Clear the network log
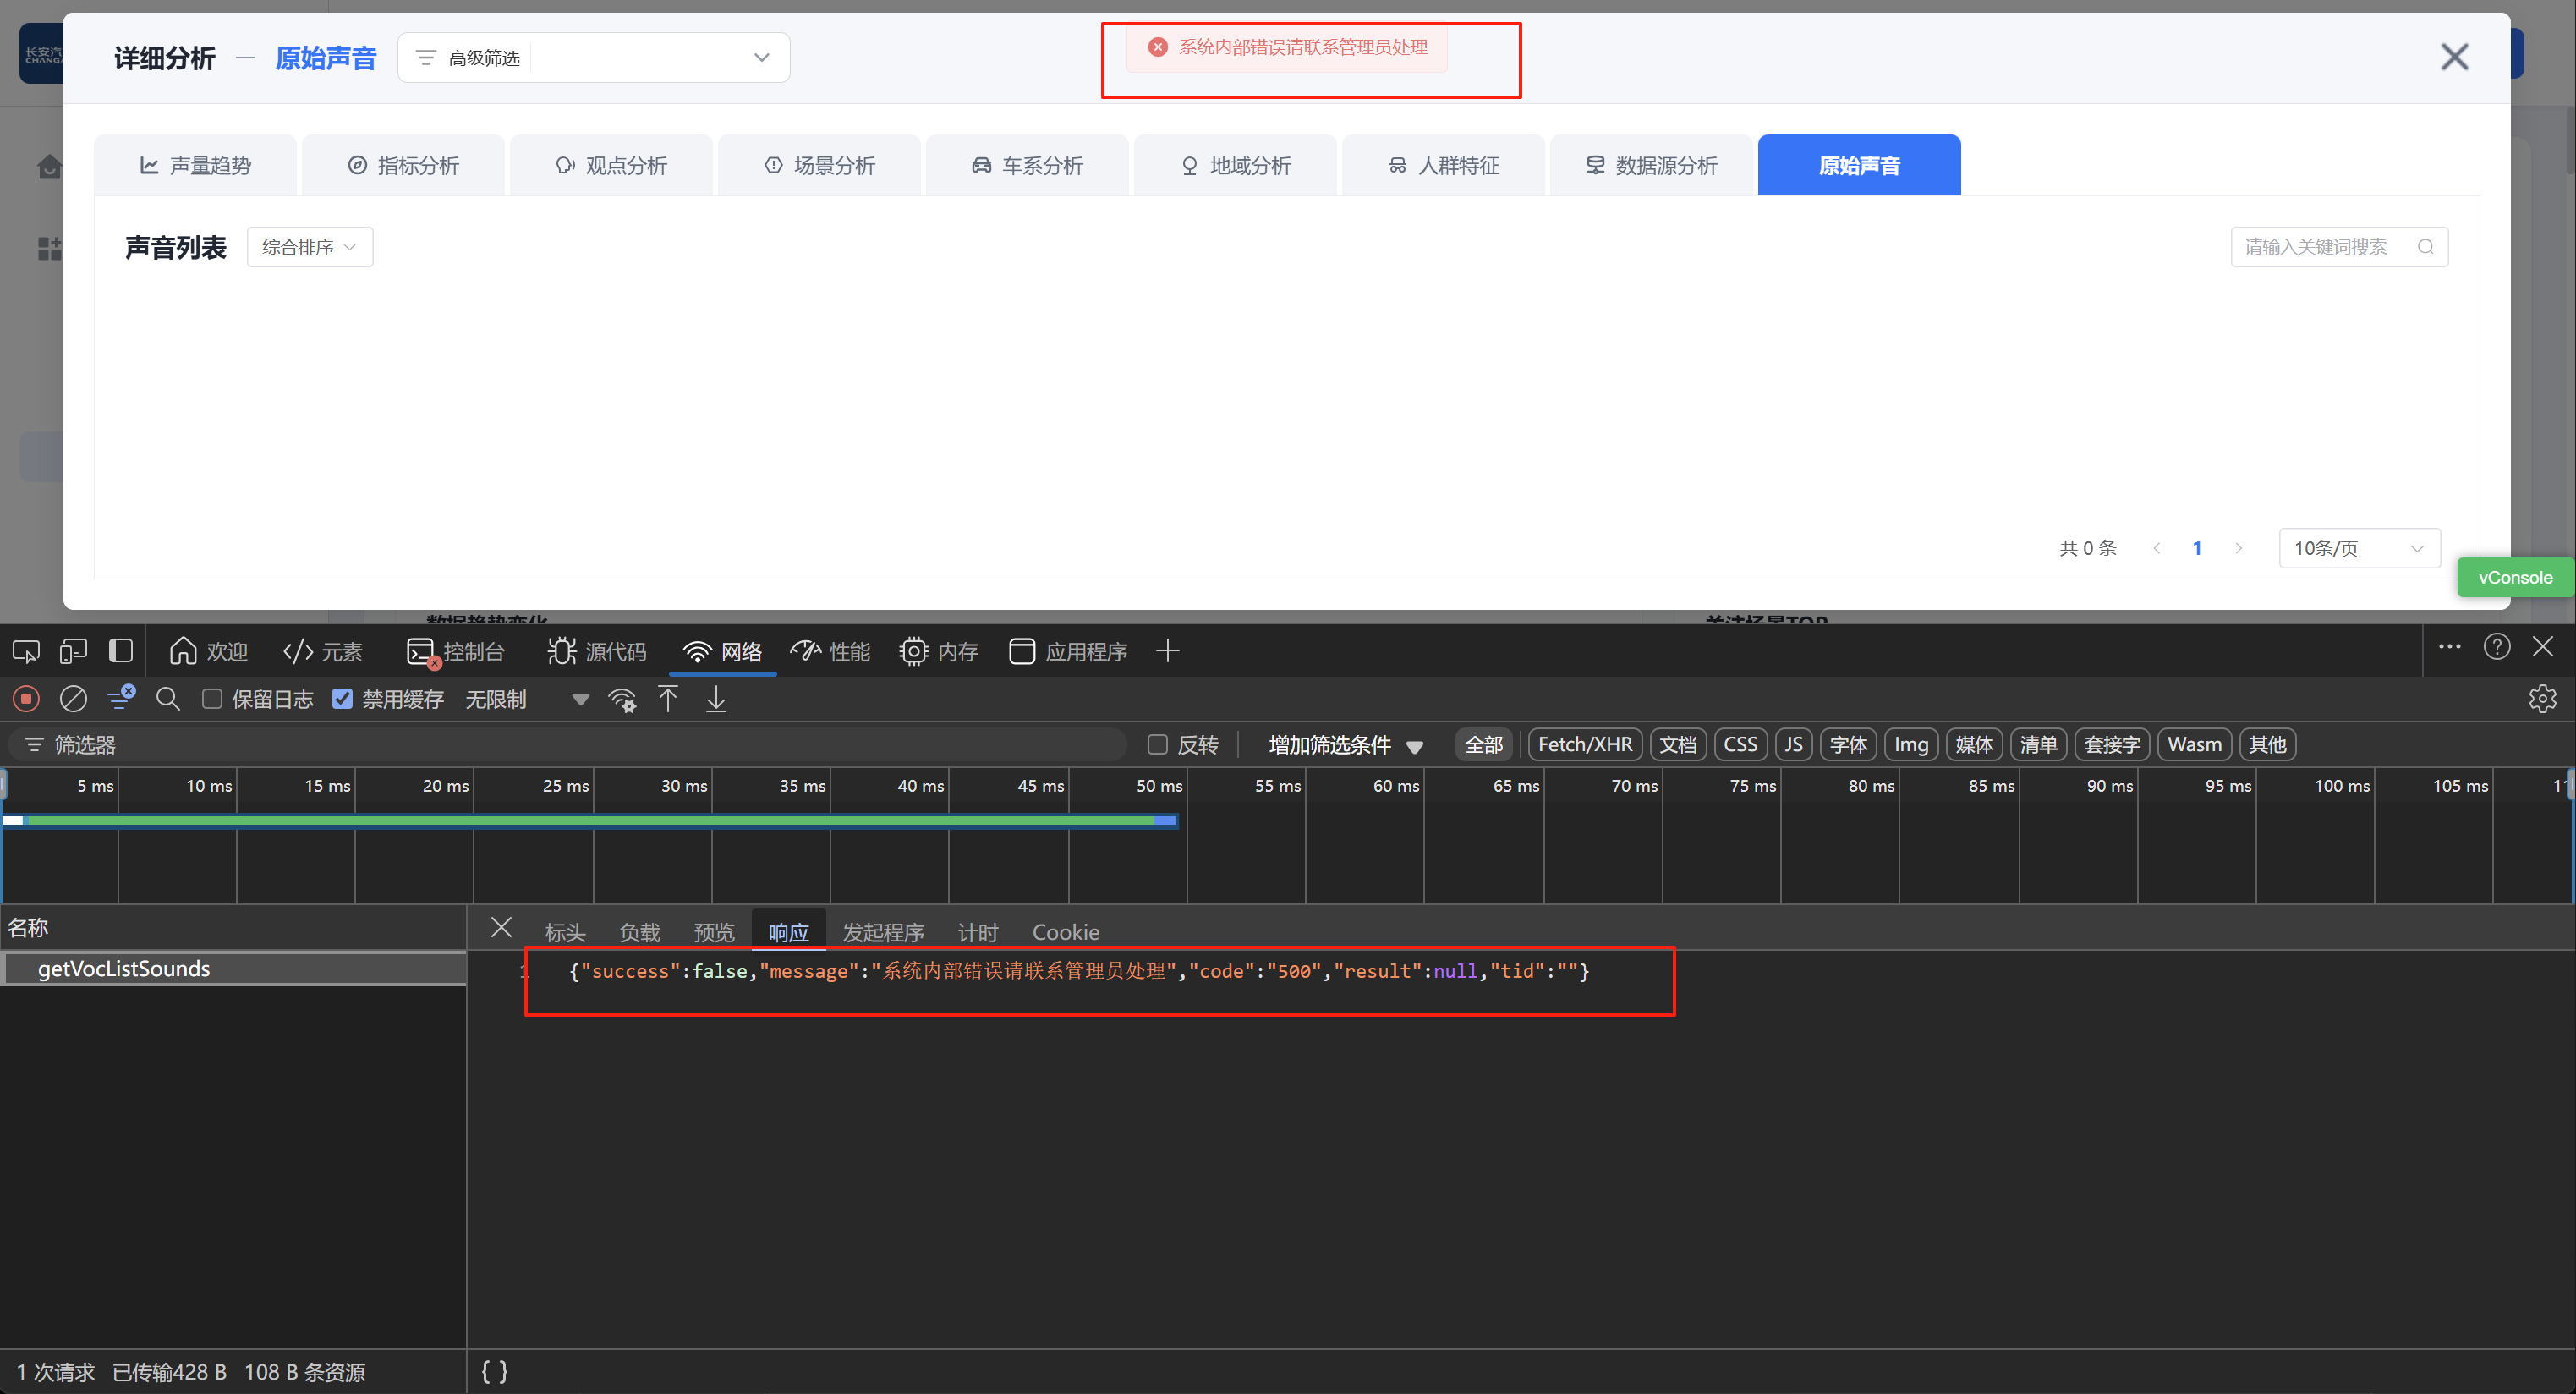 73,699
